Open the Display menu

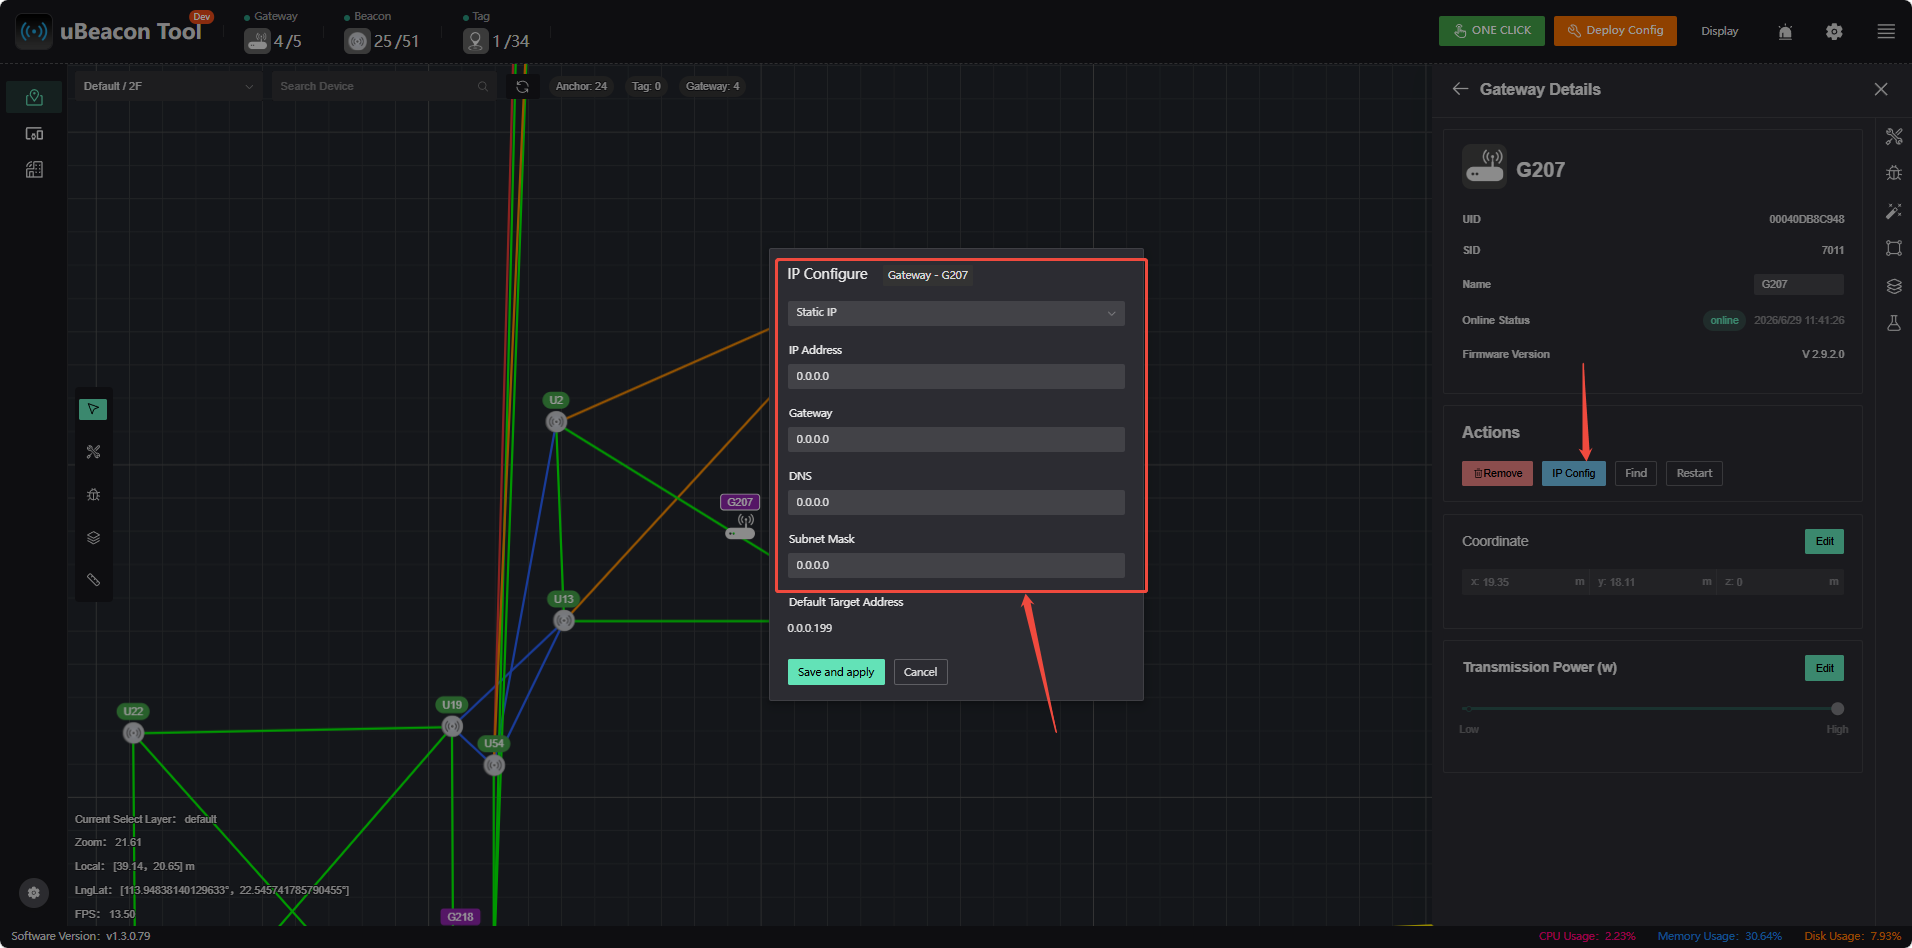[x=1719, y=31]
